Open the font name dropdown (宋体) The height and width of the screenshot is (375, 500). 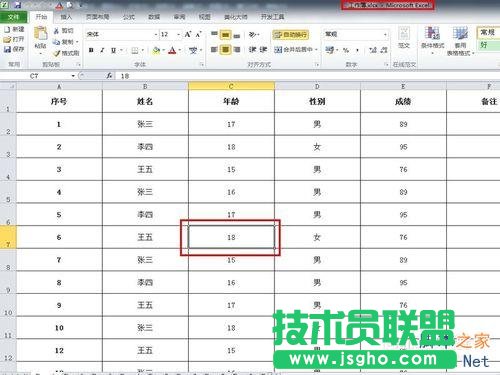pos(155,34)
